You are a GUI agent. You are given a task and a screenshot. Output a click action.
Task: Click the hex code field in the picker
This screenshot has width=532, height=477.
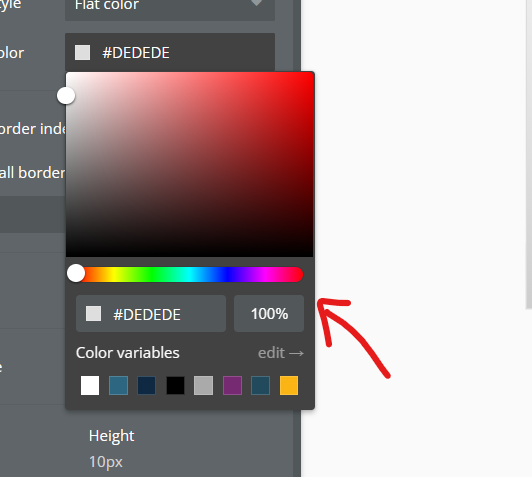[151, 313]
